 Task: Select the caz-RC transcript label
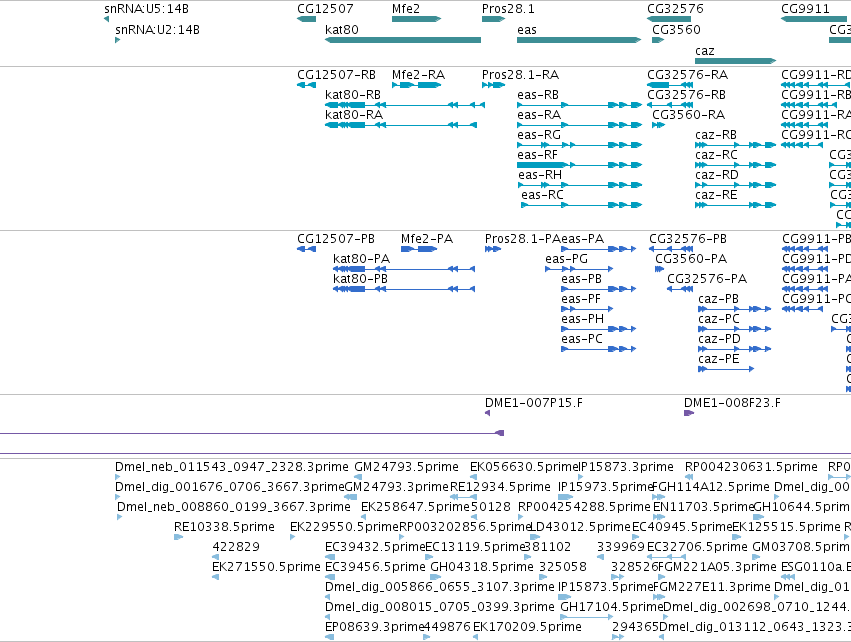pos(716,155)
